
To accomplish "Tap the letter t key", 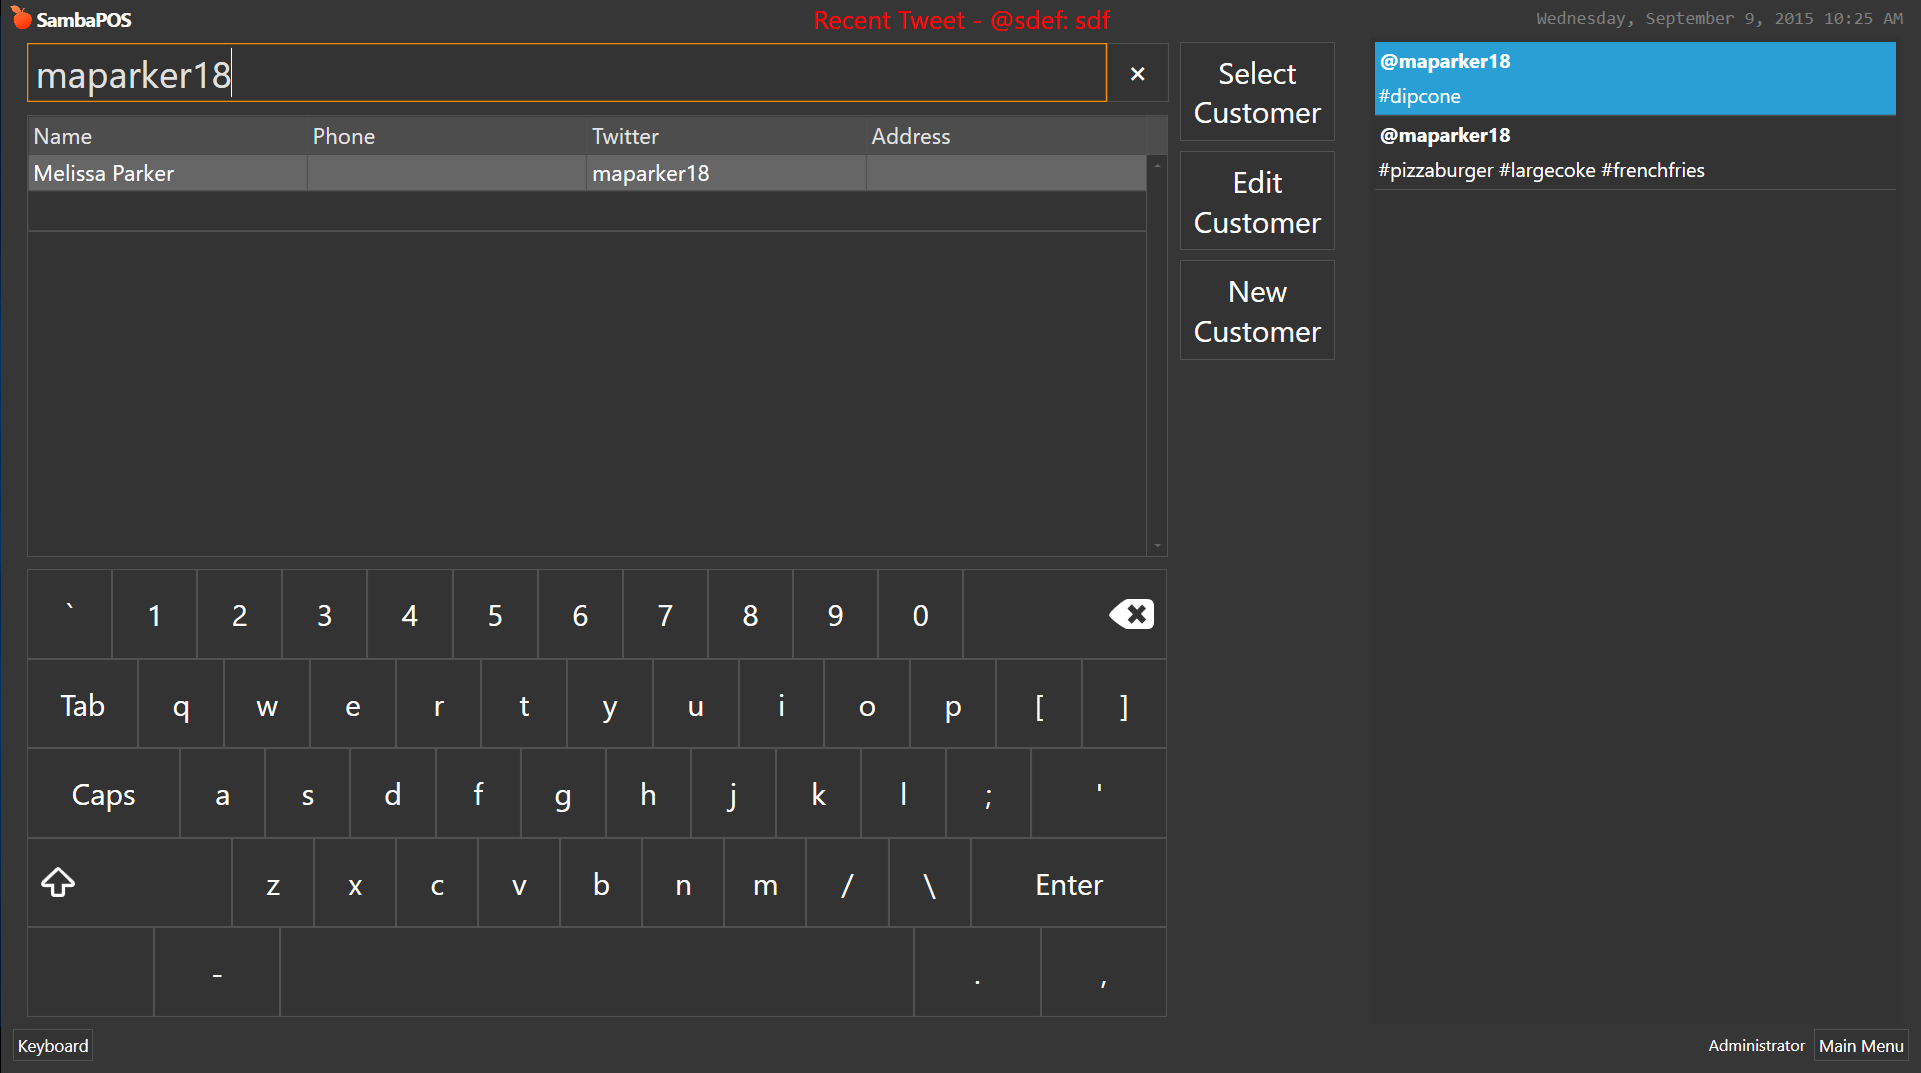I will click(x=524, y=705).
